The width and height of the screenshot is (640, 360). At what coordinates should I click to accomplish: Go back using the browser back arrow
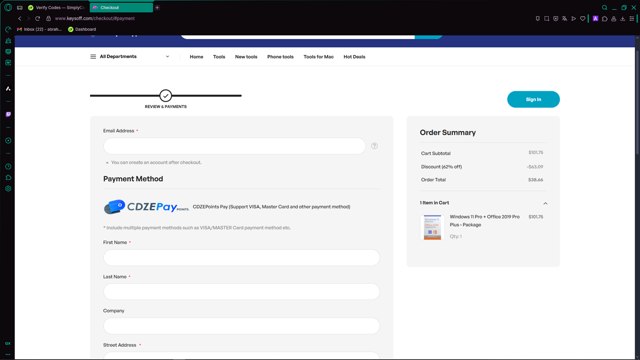pos(20,18)
